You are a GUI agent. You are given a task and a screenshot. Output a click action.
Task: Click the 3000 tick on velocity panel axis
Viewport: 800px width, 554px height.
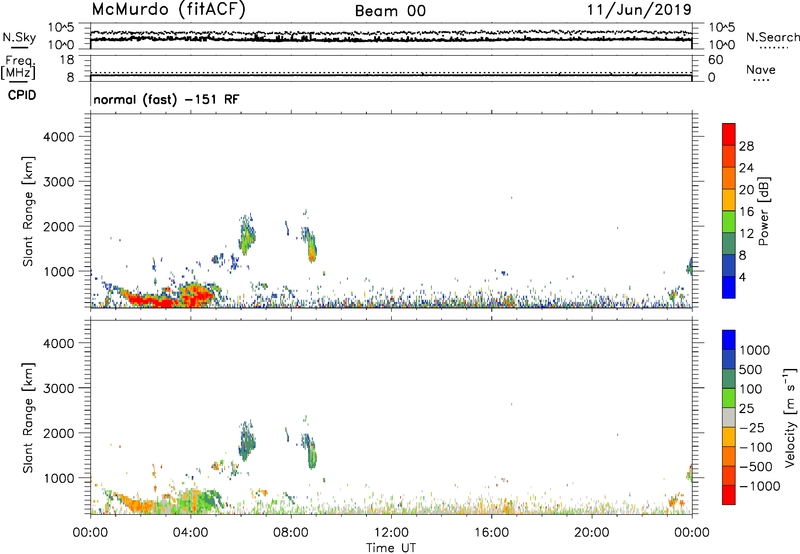point(59,388)
